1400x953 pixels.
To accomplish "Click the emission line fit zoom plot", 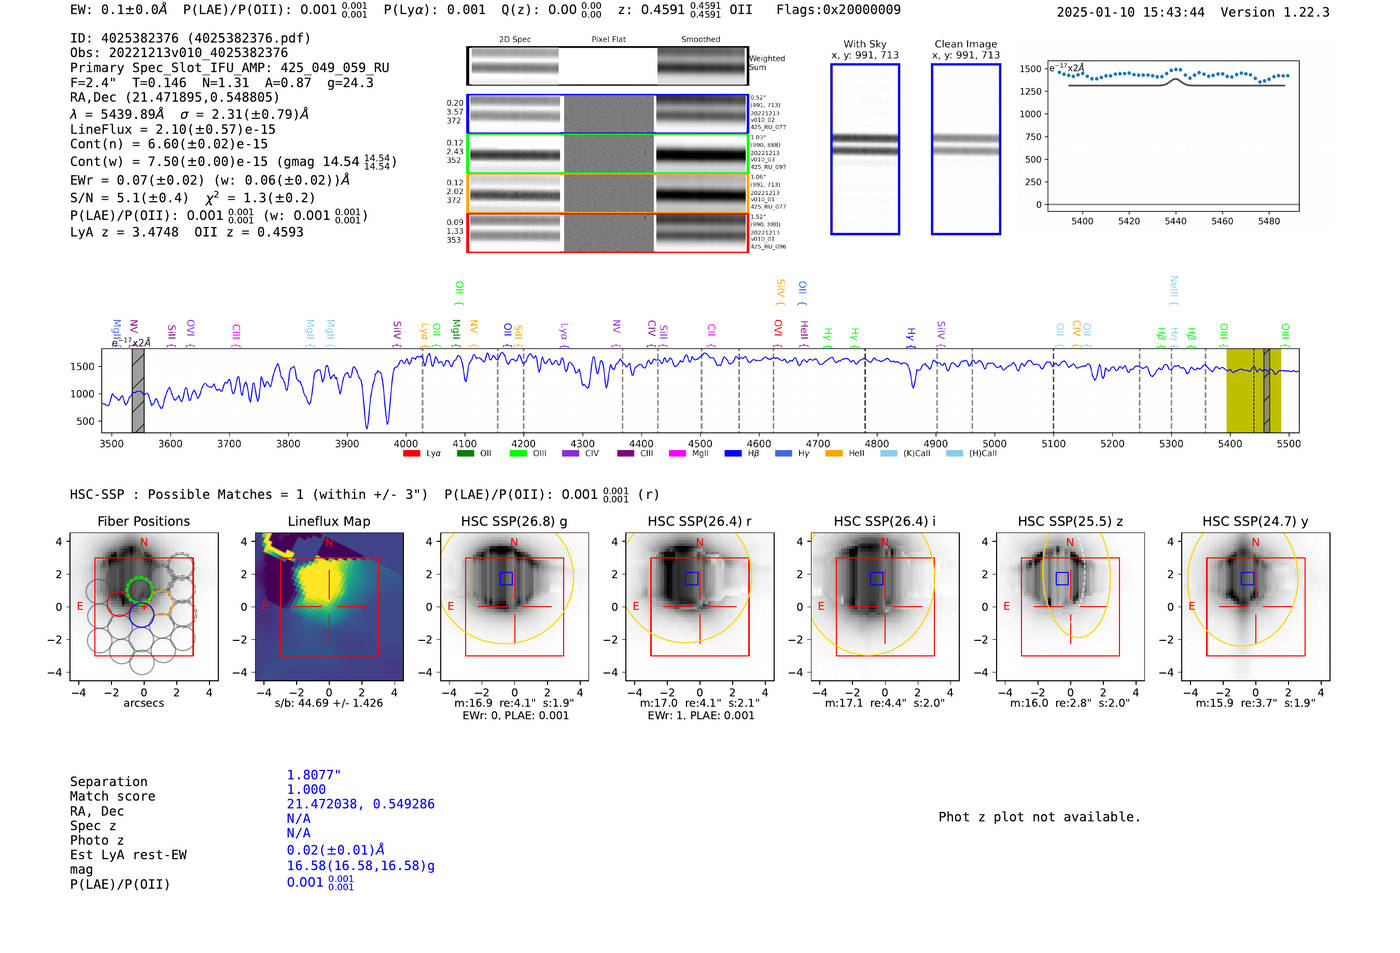I will pos(1172,136).
